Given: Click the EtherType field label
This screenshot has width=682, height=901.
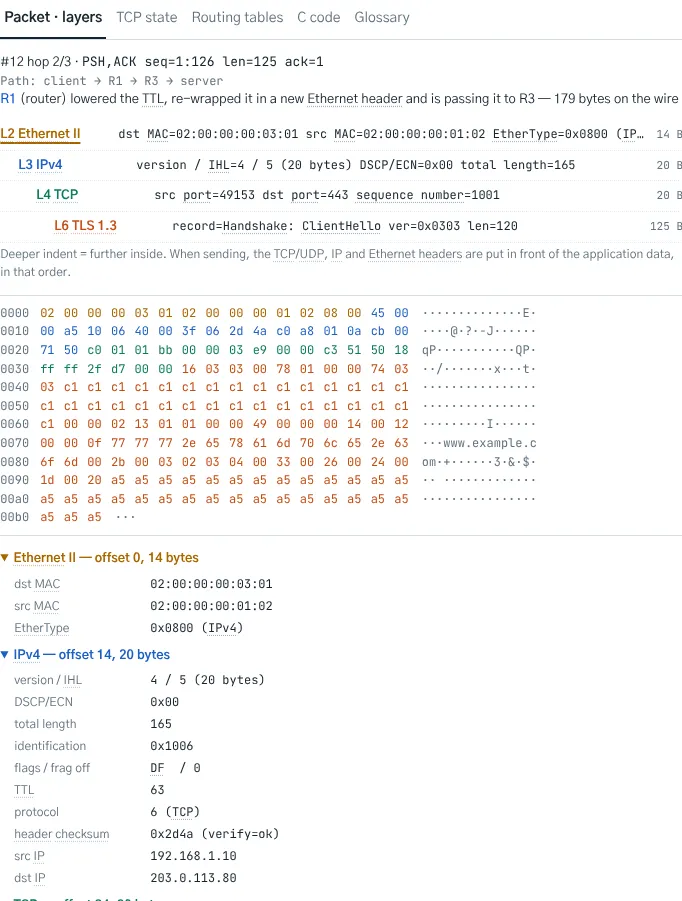Looking at the screenshot, I should [x=41, y=627].
